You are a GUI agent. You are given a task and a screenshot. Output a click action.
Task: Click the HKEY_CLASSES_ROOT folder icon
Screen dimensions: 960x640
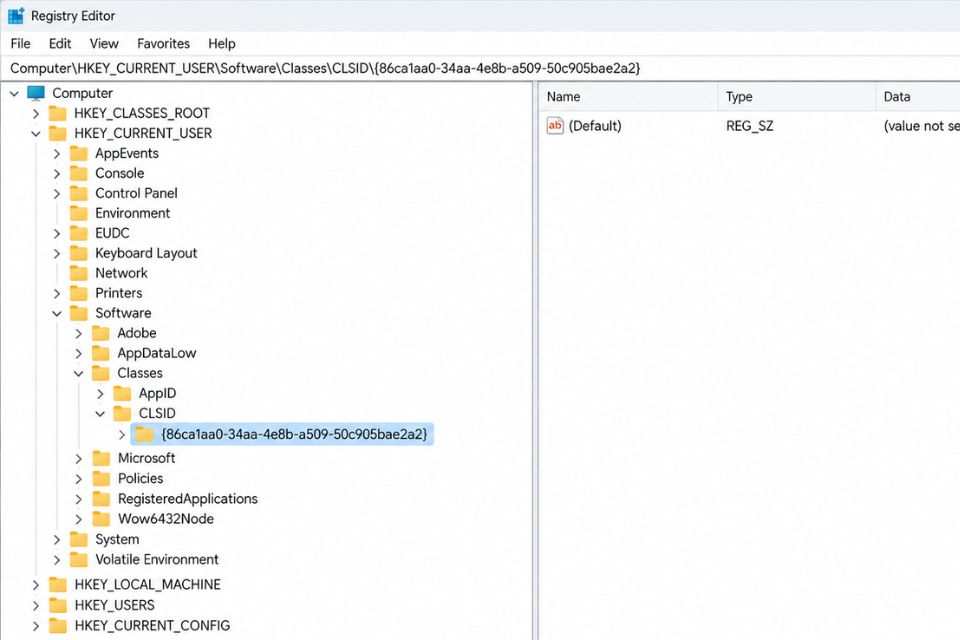click(58, 113)
